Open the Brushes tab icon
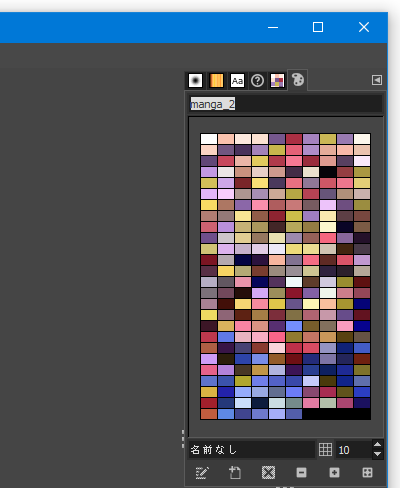Screen dimensions: 400x488 (x=195, y=80)
